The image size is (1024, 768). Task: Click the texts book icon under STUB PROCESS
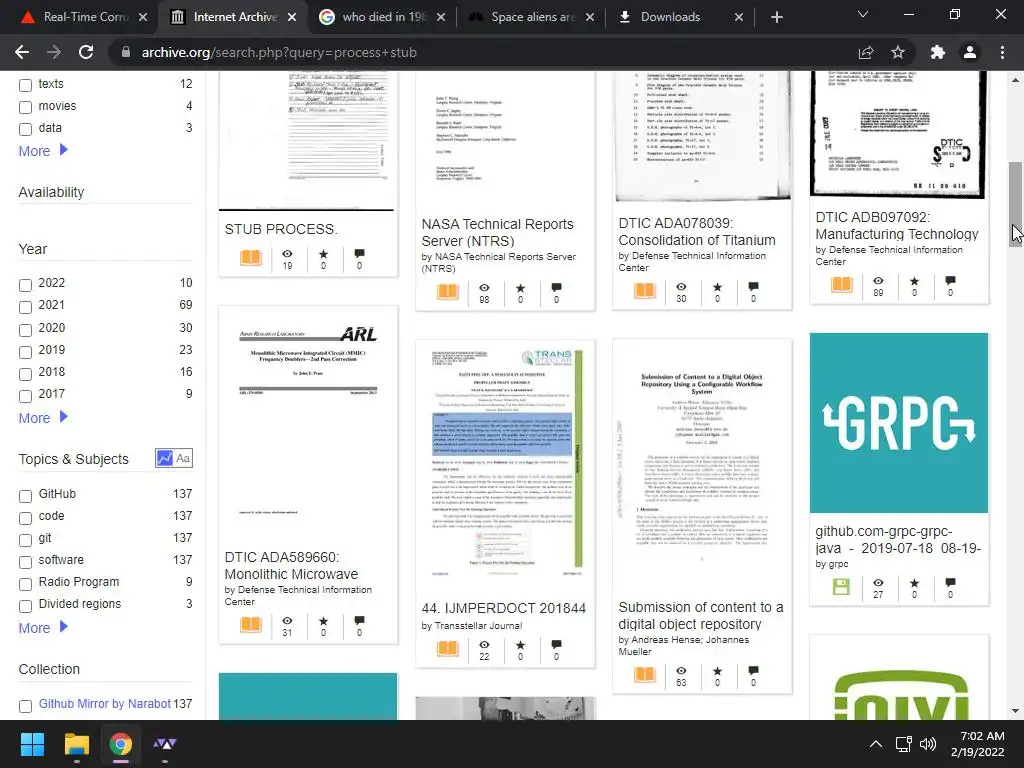251,258
